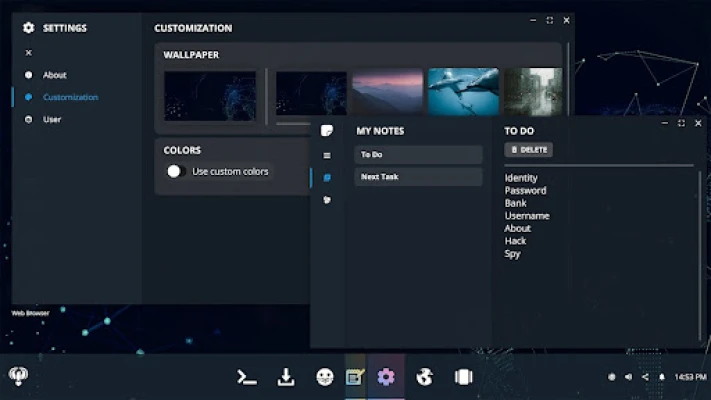Click the notification bell tray icon
Screen dimensions: 711x400
coord(662,377)
